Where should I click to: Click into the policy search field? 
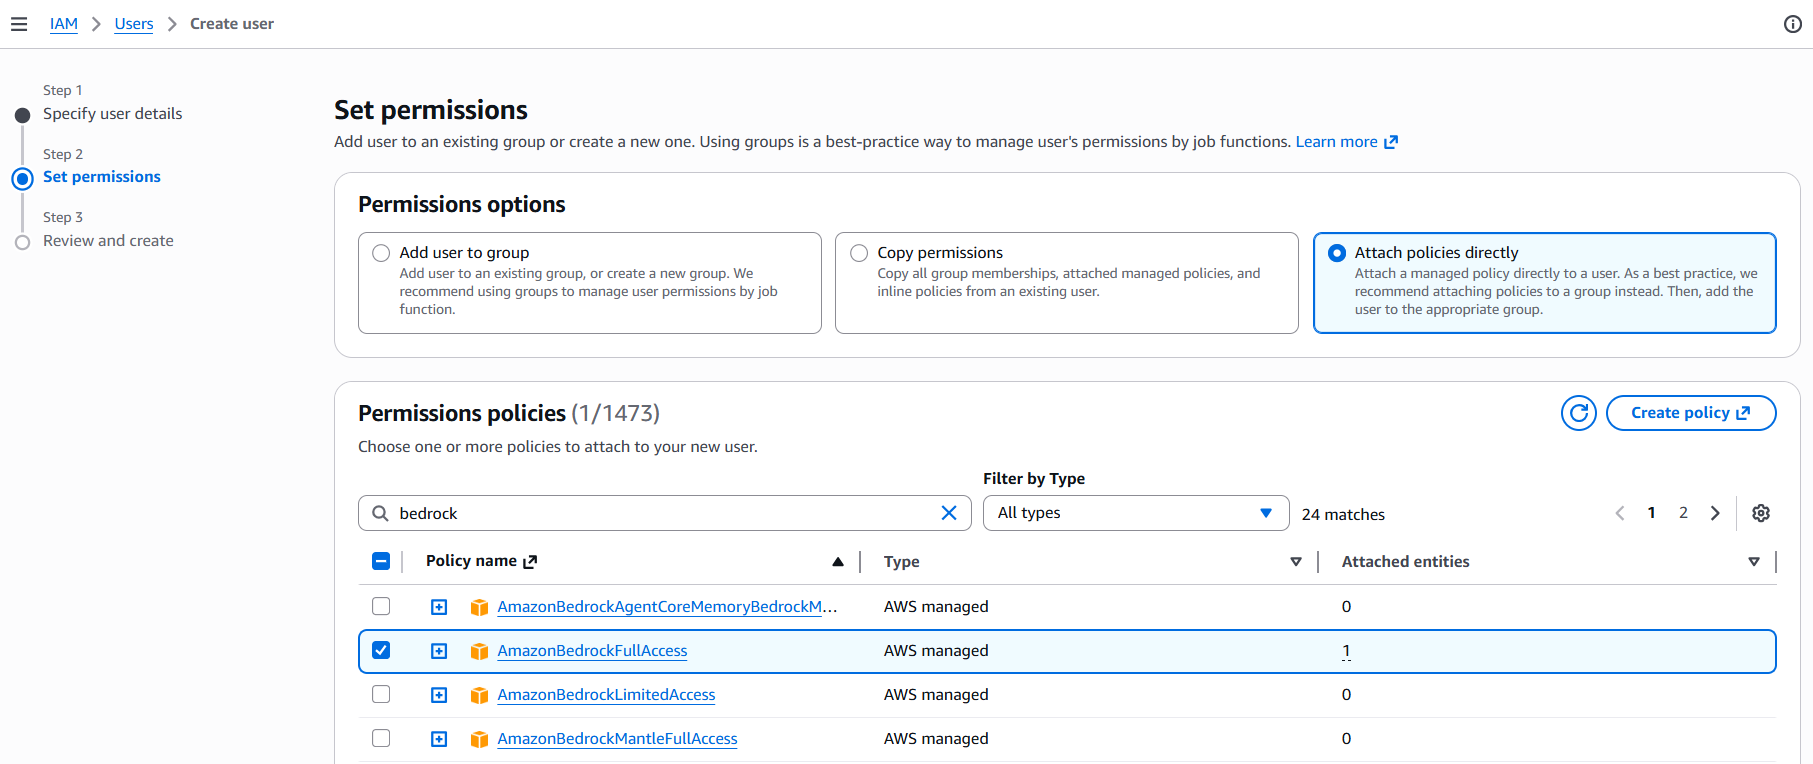click(660, 513)
